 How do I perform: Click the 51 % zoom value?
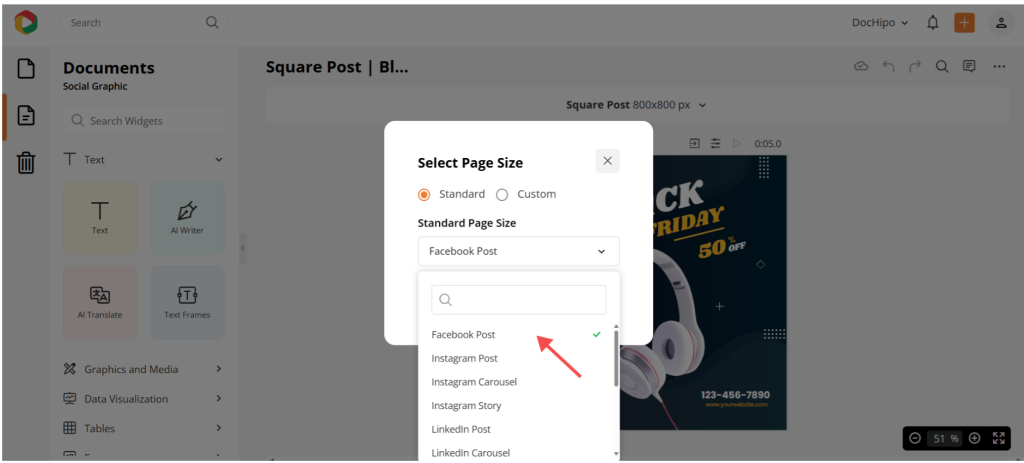click(945, 438)
